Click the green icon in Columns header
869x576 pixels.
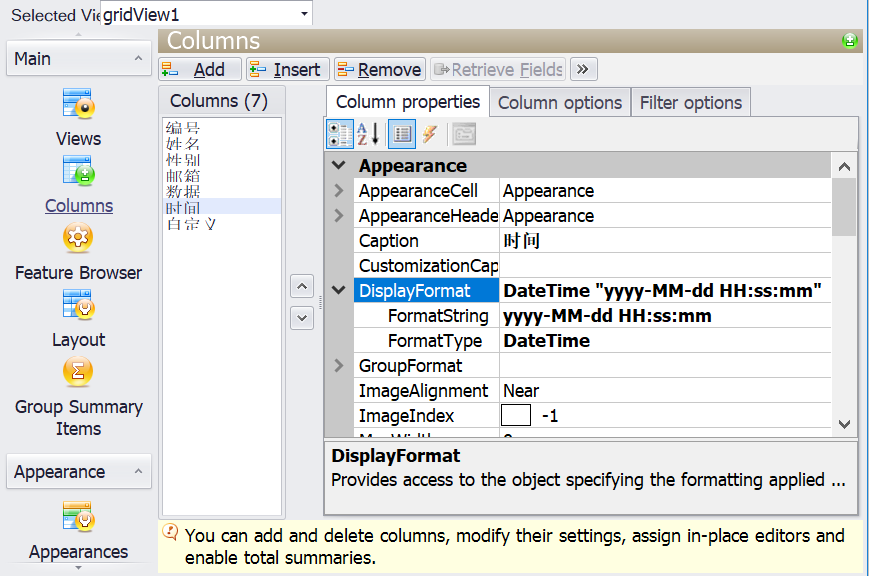[850, 40]
